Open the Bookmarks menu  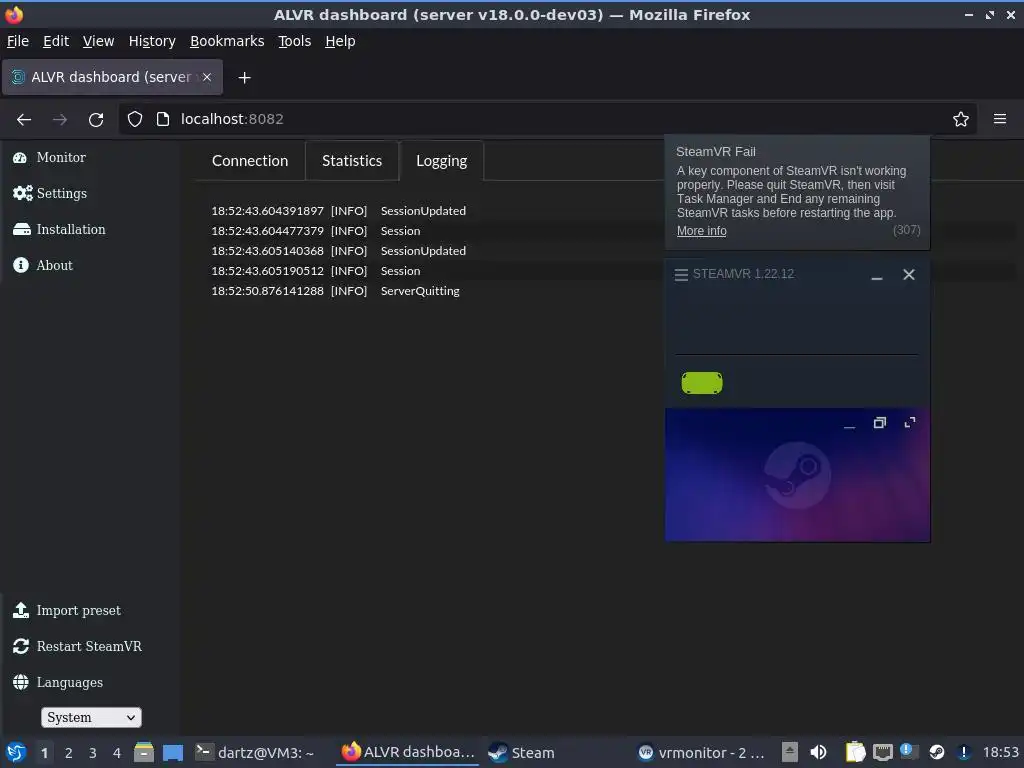point(227,41)
